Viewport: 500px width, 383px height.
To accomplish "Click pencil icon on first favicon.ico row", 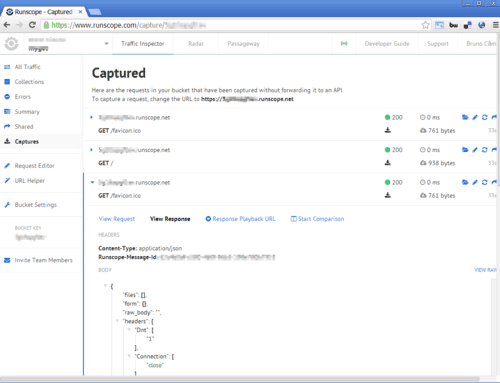I will 475,117.
